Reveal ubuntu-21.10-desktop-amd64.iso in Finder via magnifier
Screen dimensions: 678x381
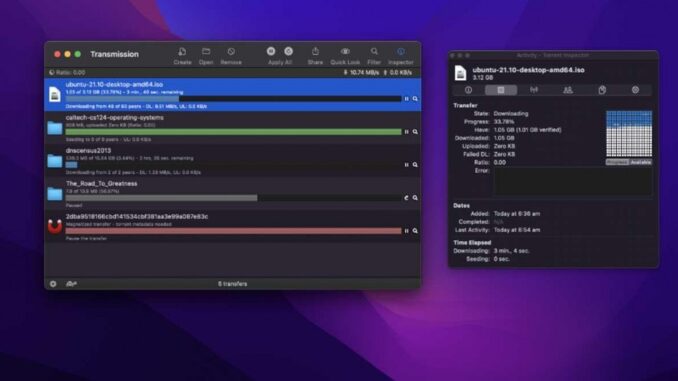coord(415,99)
